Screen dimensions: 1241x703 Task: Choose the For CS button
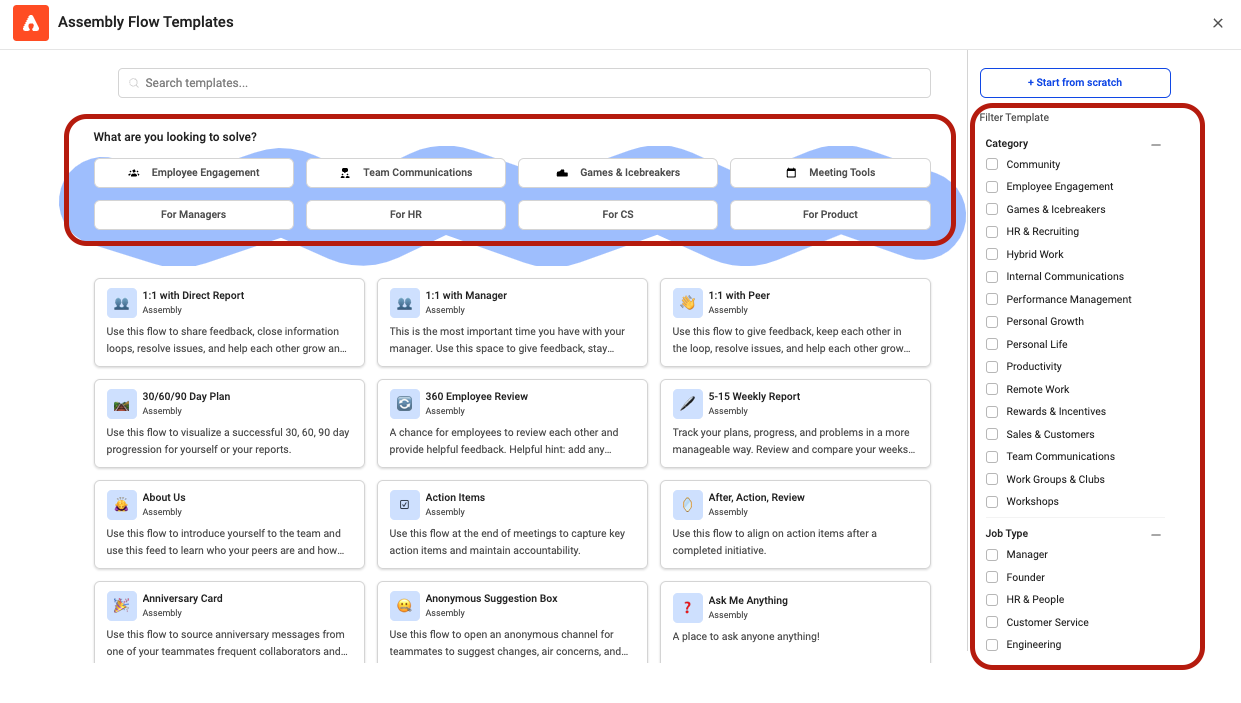pyautogui.click(x=618, y=215)
